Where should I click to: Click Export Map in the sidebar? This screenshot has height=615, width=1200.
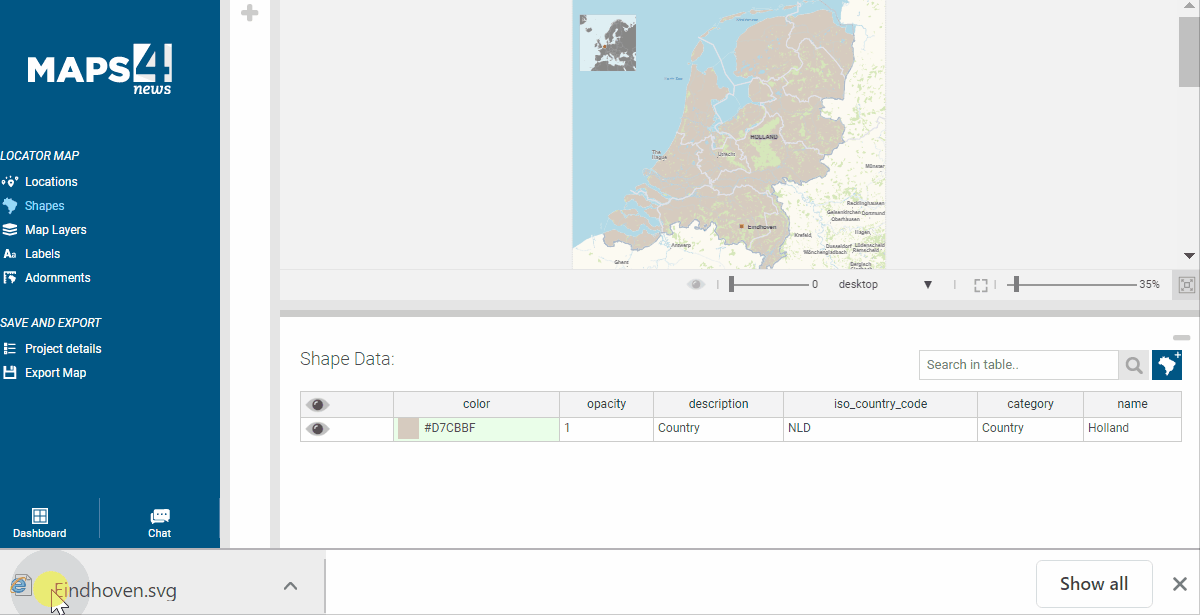[56, 373]
